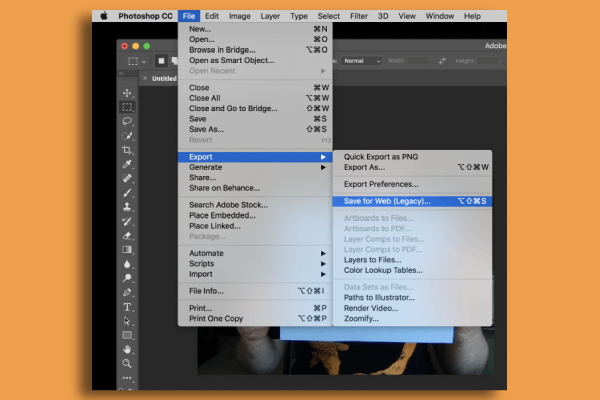Viewport: 600px width, 400px height.
Task: Expand the Automate submenu
Action: [255, 253]
